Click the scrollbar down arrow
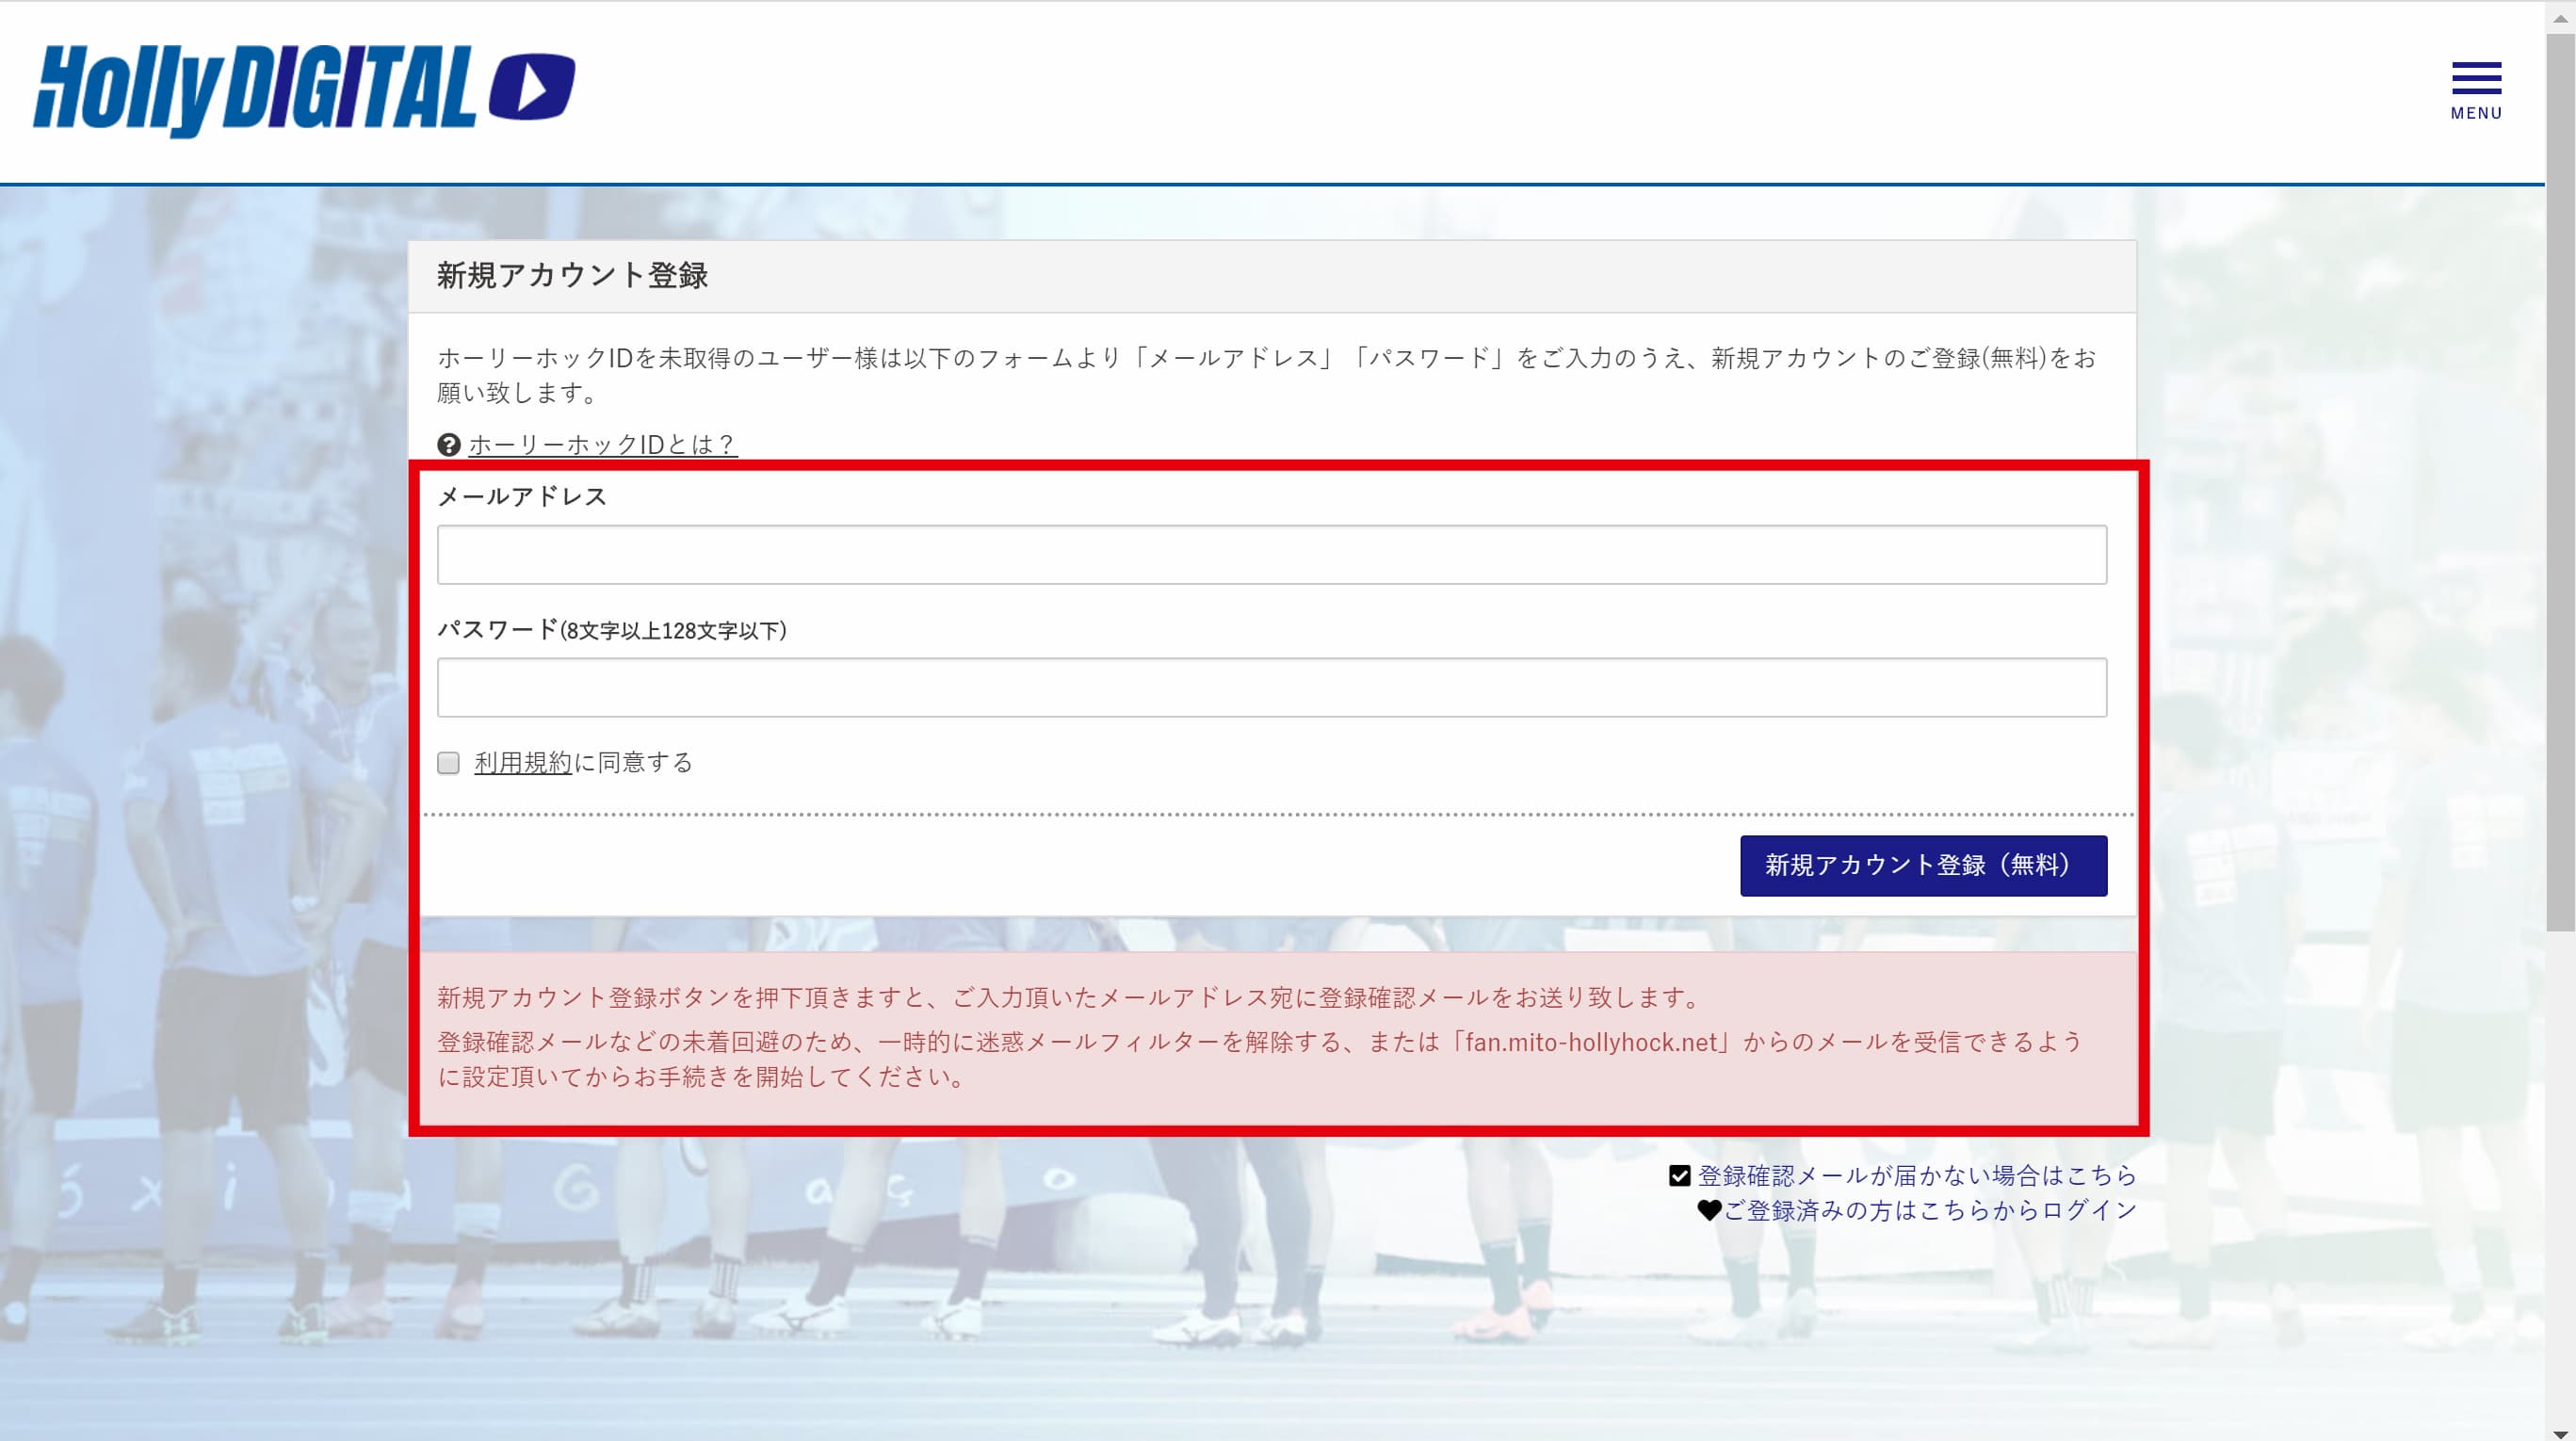Image resolution: width=2576 pixels, height=1441 pixels. [2560, 1433]
